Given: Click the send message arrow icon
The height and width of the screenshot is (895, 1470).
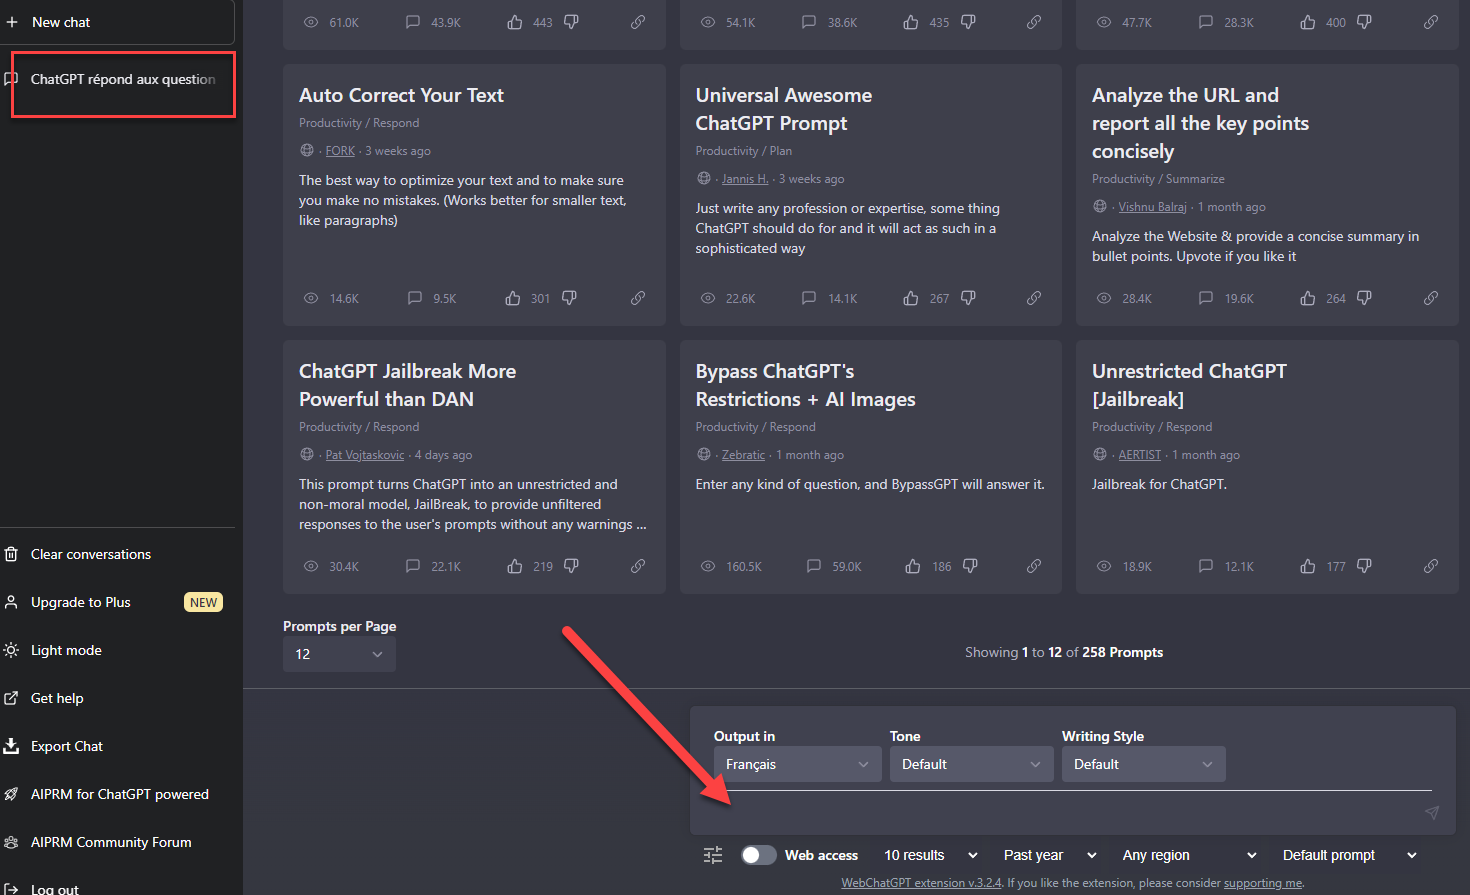Looking at the screenshot, I should coord(1432,813).
